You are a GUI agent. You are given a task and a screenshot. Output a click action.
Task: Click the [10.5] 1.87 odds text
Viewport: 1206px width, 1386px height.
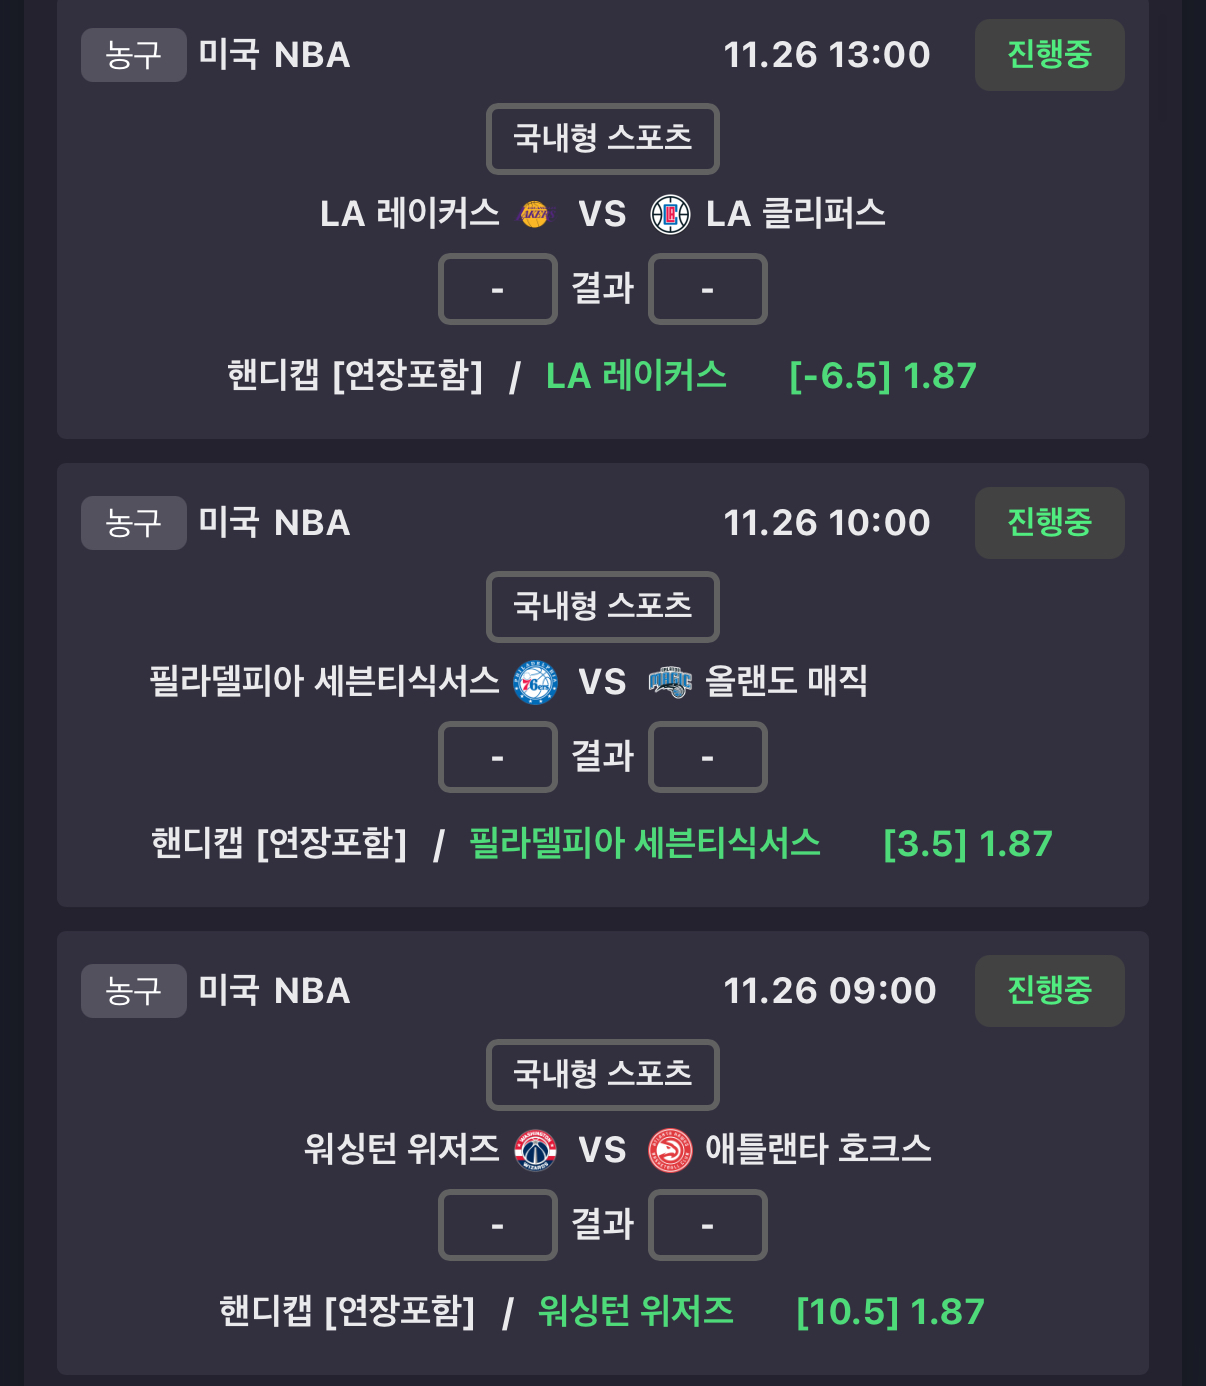pyautogui.click(x=890, y=1312)
